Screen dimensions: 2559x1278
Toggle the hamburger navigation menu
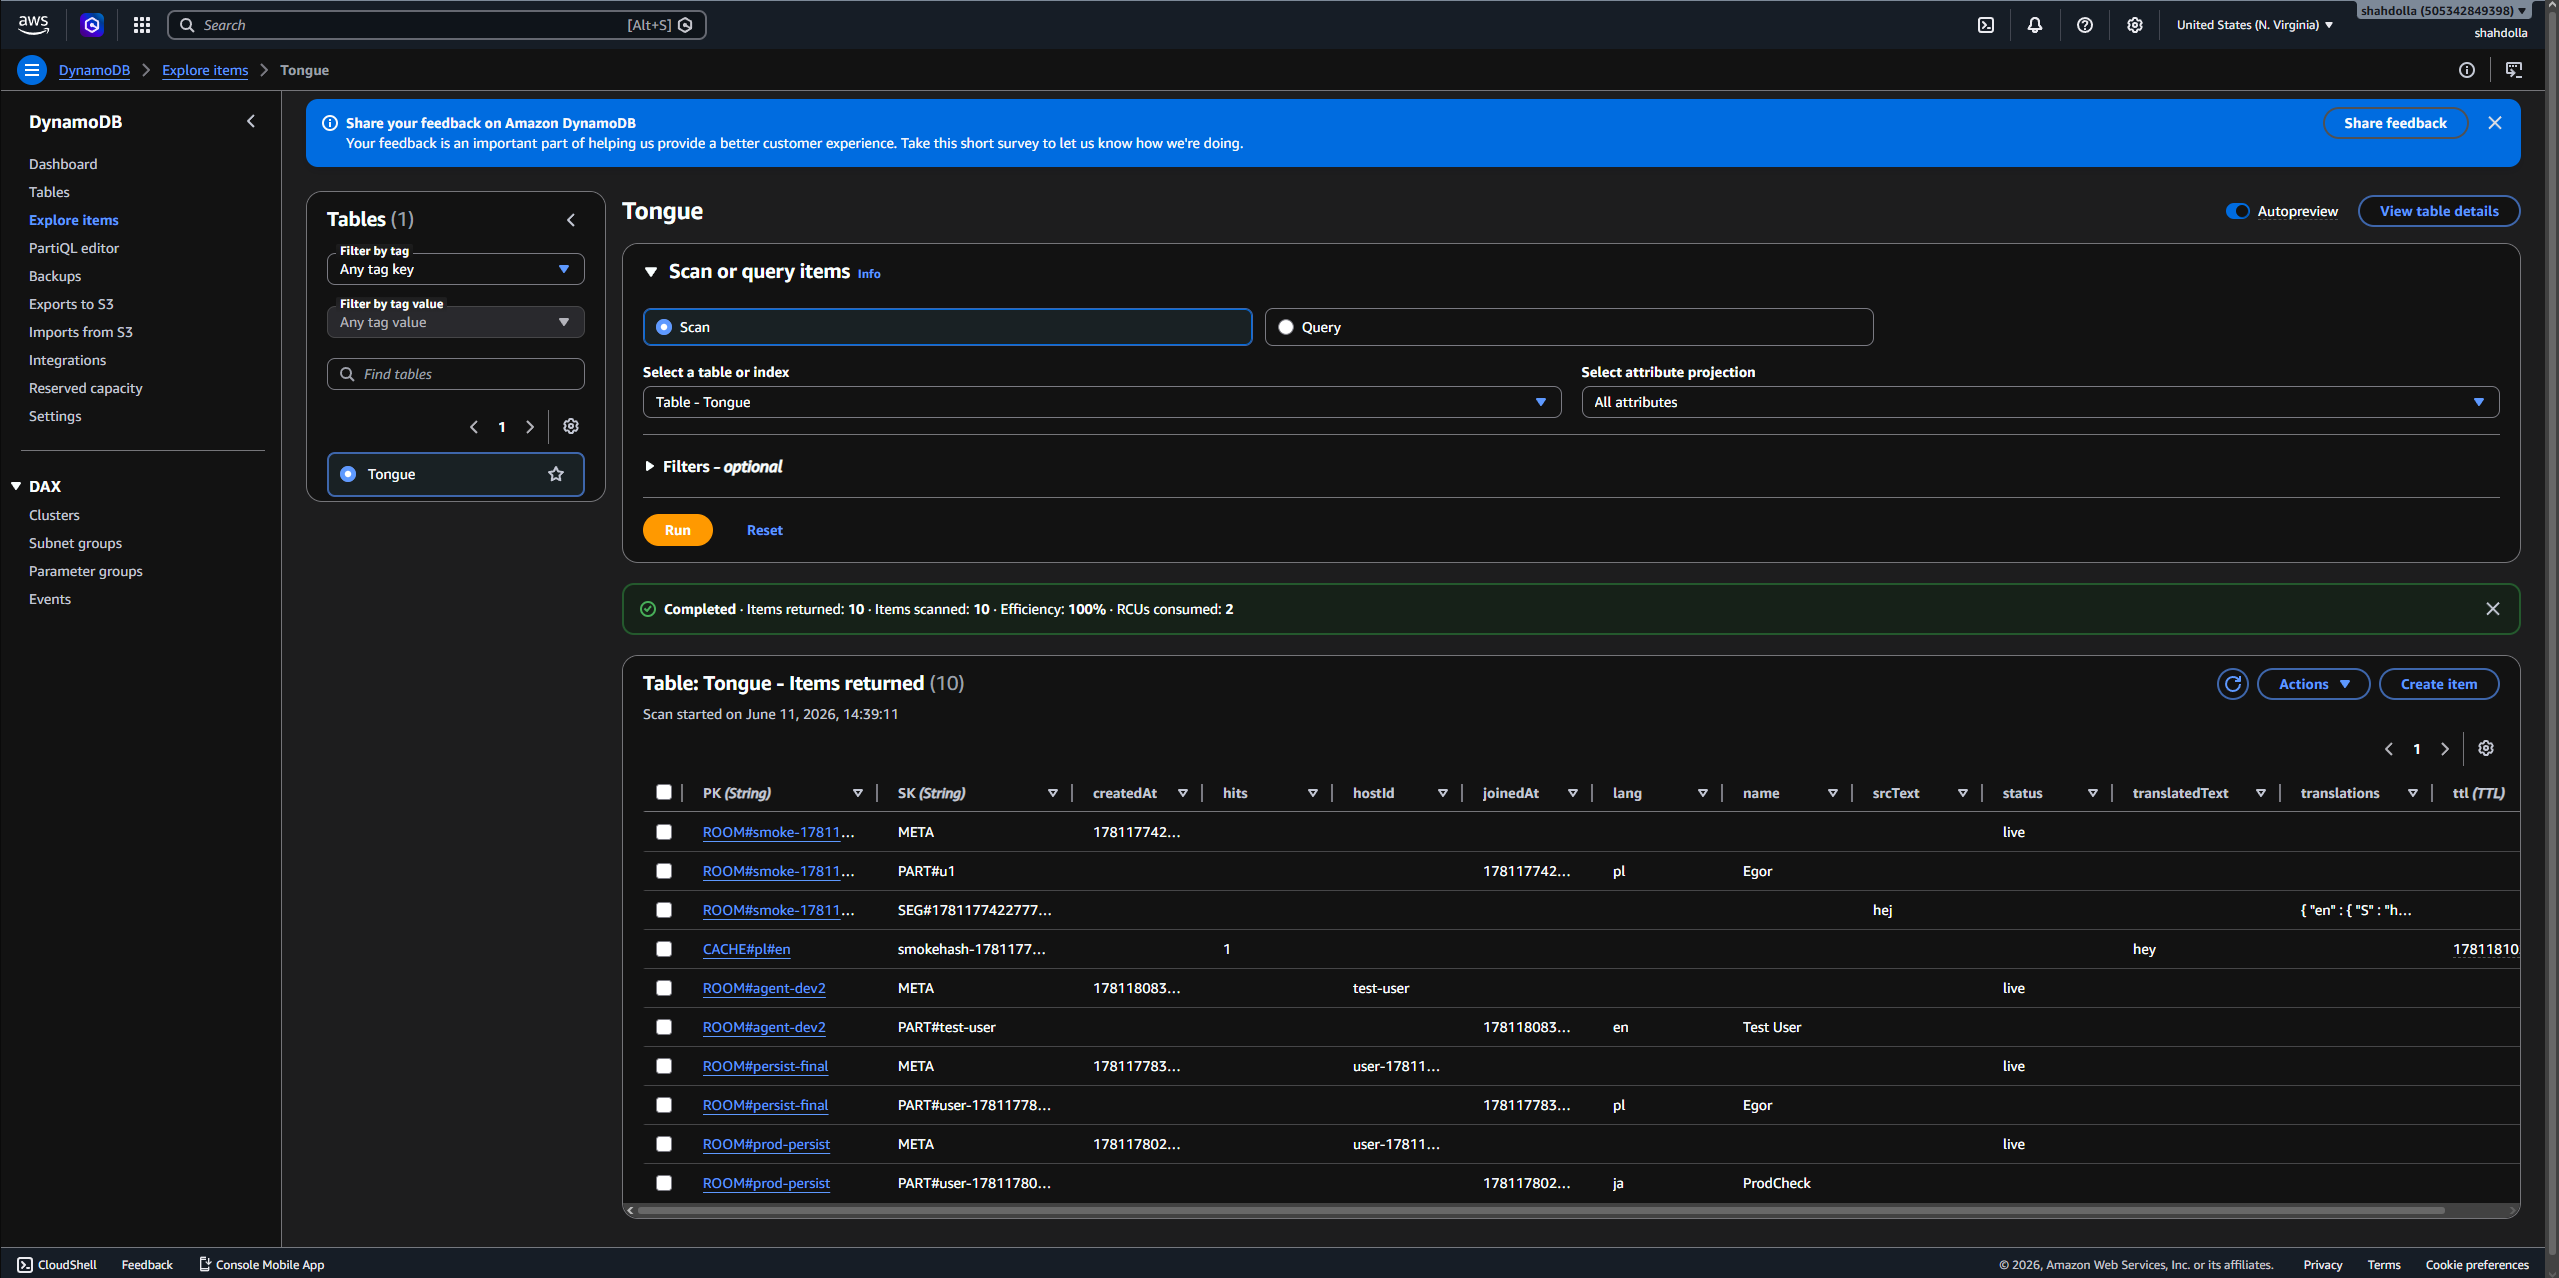click(x=32, y=70)
